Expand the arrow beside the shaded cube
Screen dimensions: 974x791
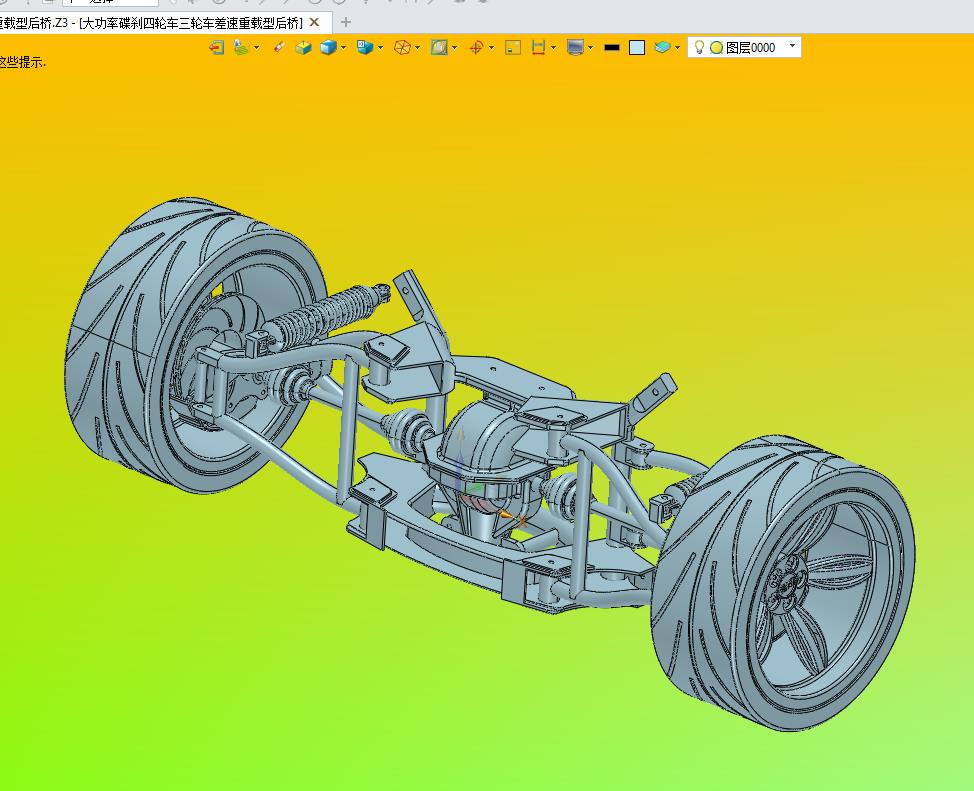(344, 47)
